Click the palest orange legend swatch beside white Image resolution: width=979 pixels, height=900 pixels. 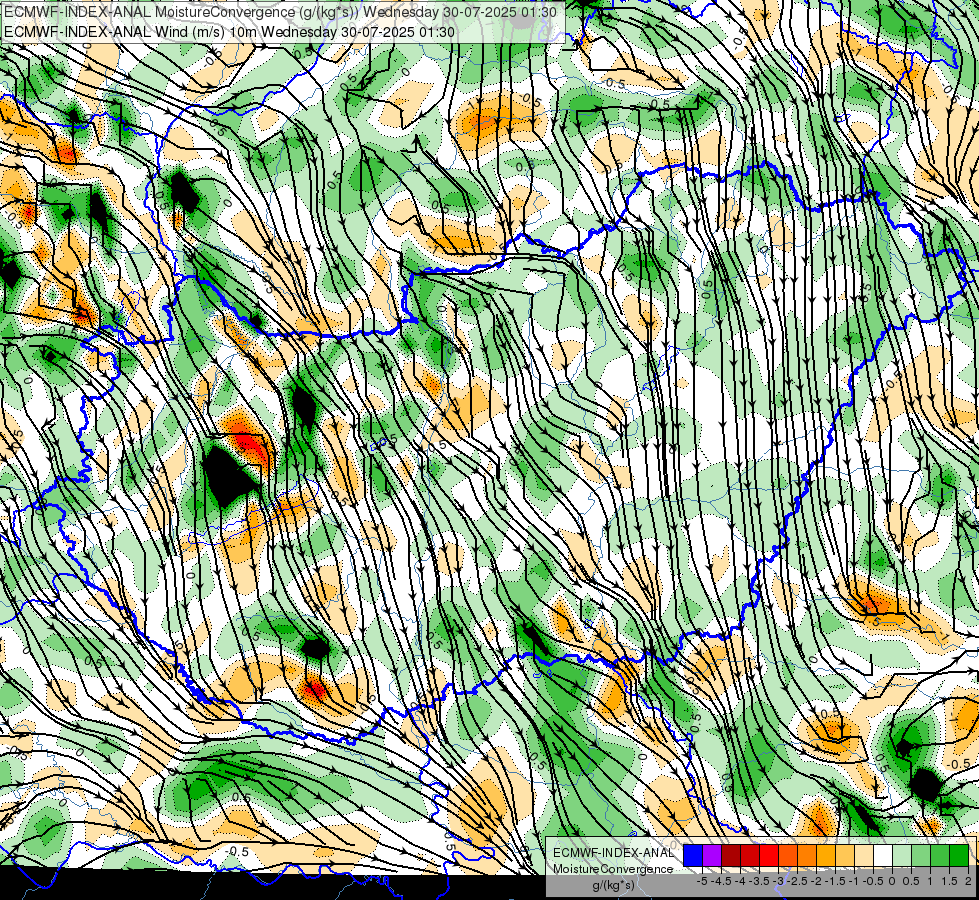coord(864,855)
